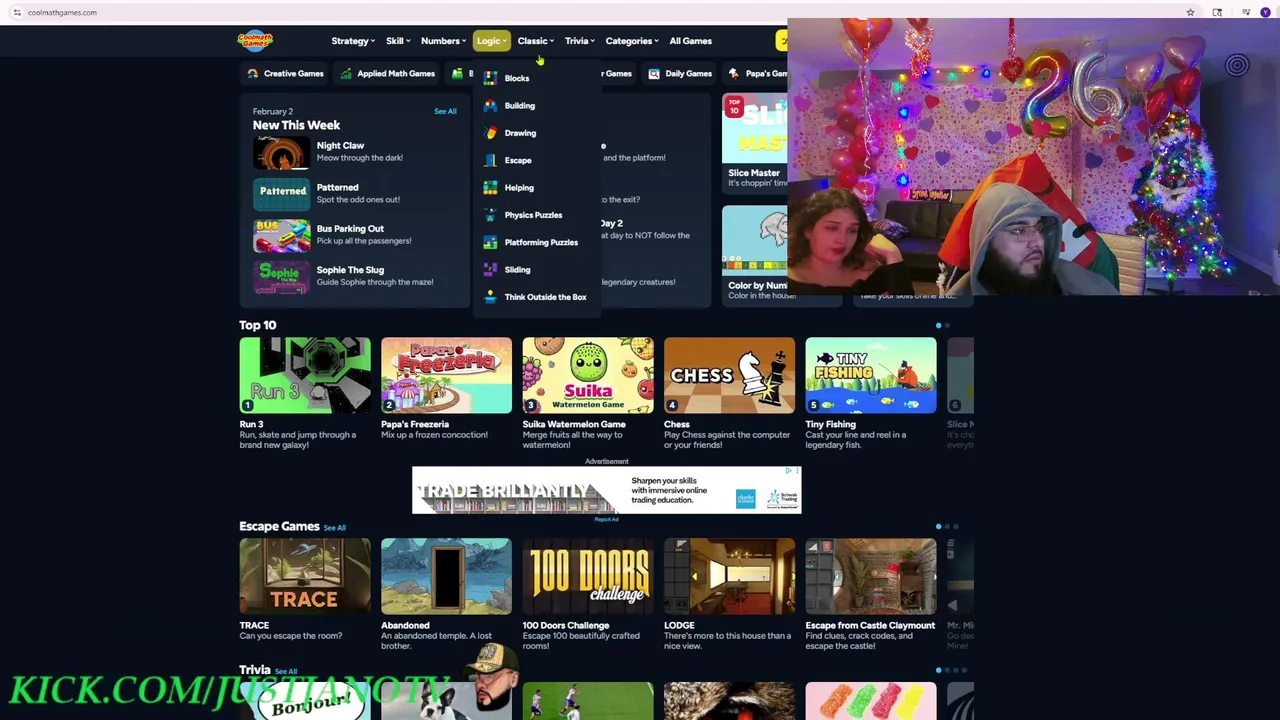Click the Top 10 carousel page dot
This screenshot has width=1280, height=720.
click(x=938, y=325)
